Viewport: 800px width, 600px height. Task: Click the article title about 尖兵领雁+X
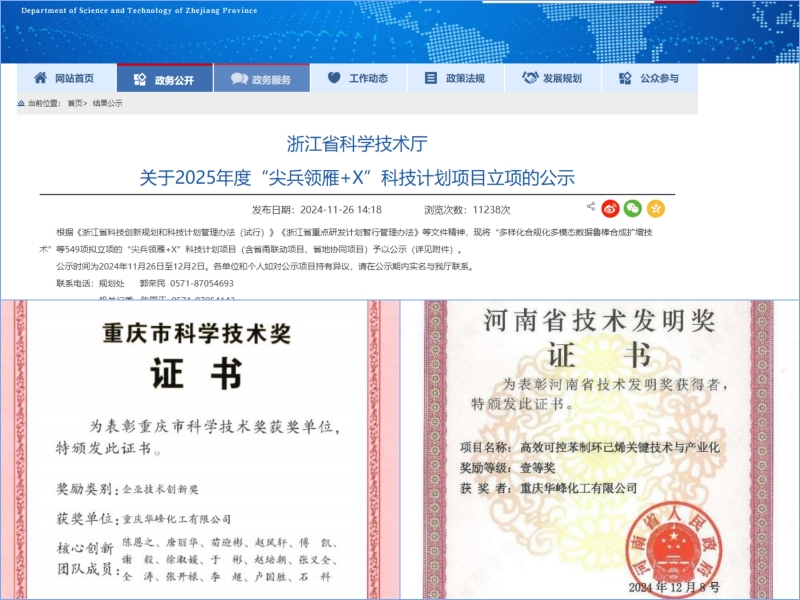pyautogui.click(x=357, y=178)
